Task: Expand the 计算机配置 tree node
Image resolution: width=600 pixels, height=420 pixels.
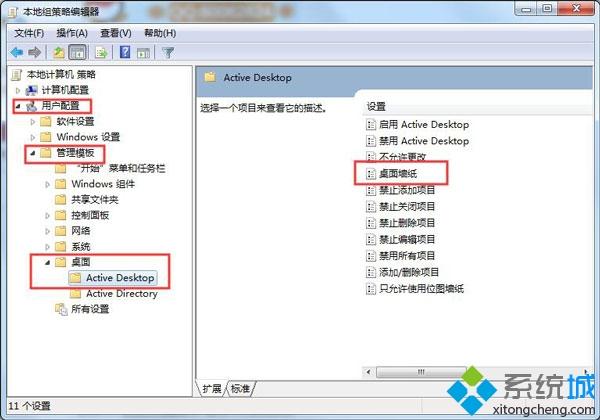Action: tap(18, 91)
